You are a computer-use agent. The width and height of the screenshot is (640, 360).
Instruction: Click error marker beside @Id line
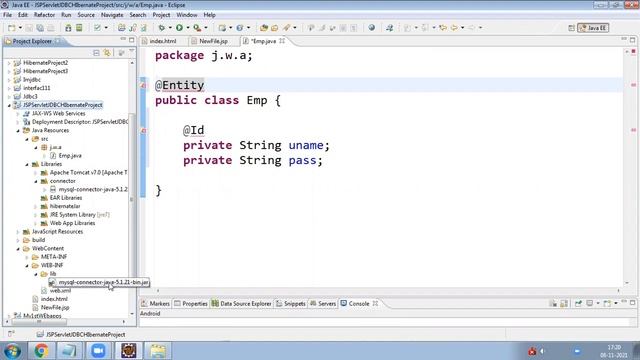[x=143, y=131]
